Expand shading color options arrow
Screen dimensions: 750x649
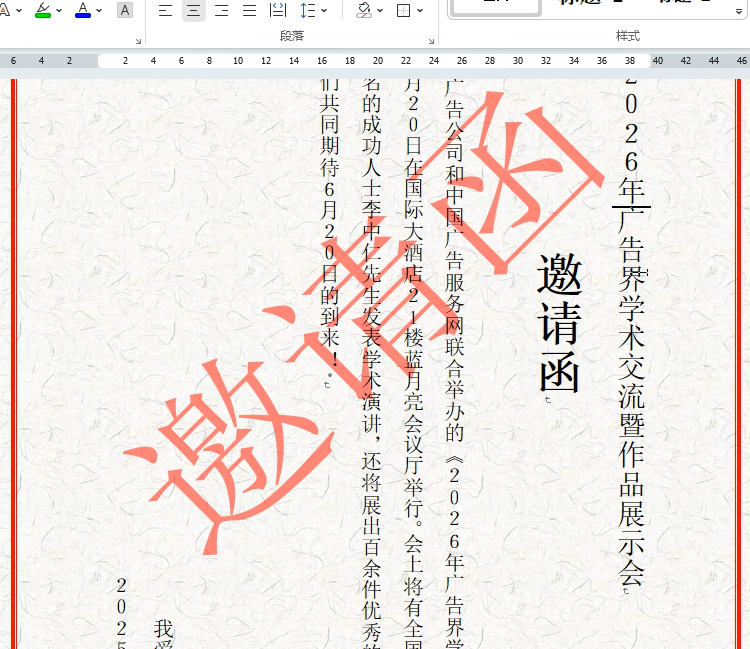(x=380, y=11)
